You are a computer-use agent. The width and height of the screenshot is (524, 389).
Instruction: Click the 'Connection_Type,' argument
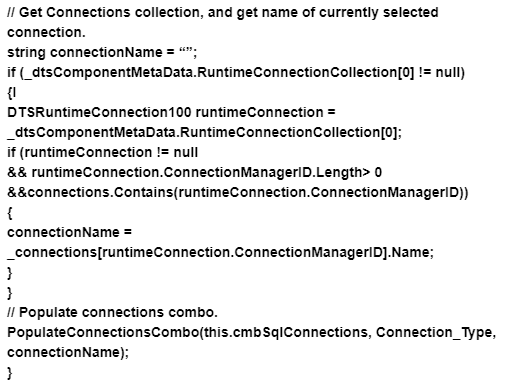(x=436, y=333)
